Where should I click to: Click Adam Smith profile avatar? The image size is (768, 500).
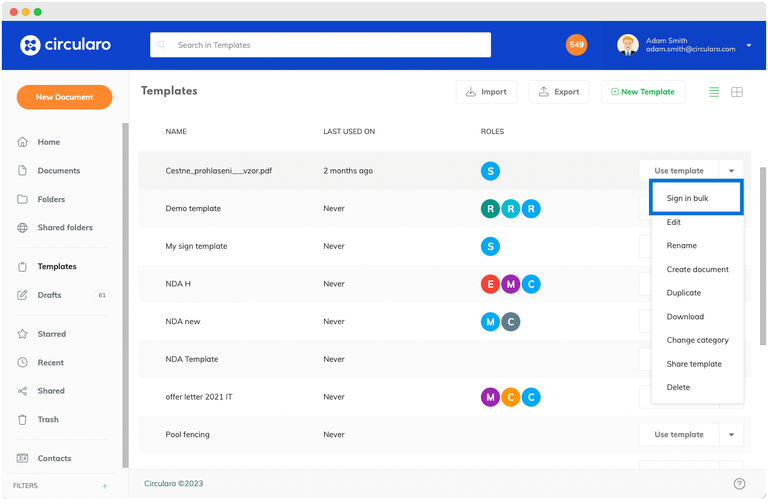628,45
